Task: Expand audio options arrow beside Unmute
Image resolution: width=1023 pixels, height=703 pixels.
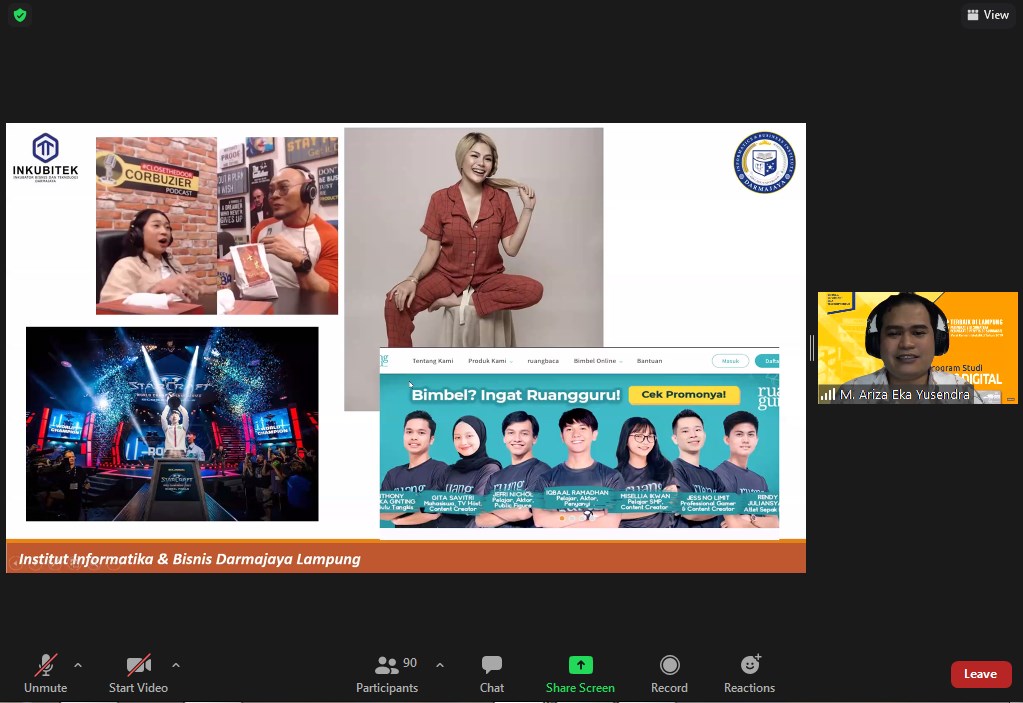Action: (x=78, y=665)
